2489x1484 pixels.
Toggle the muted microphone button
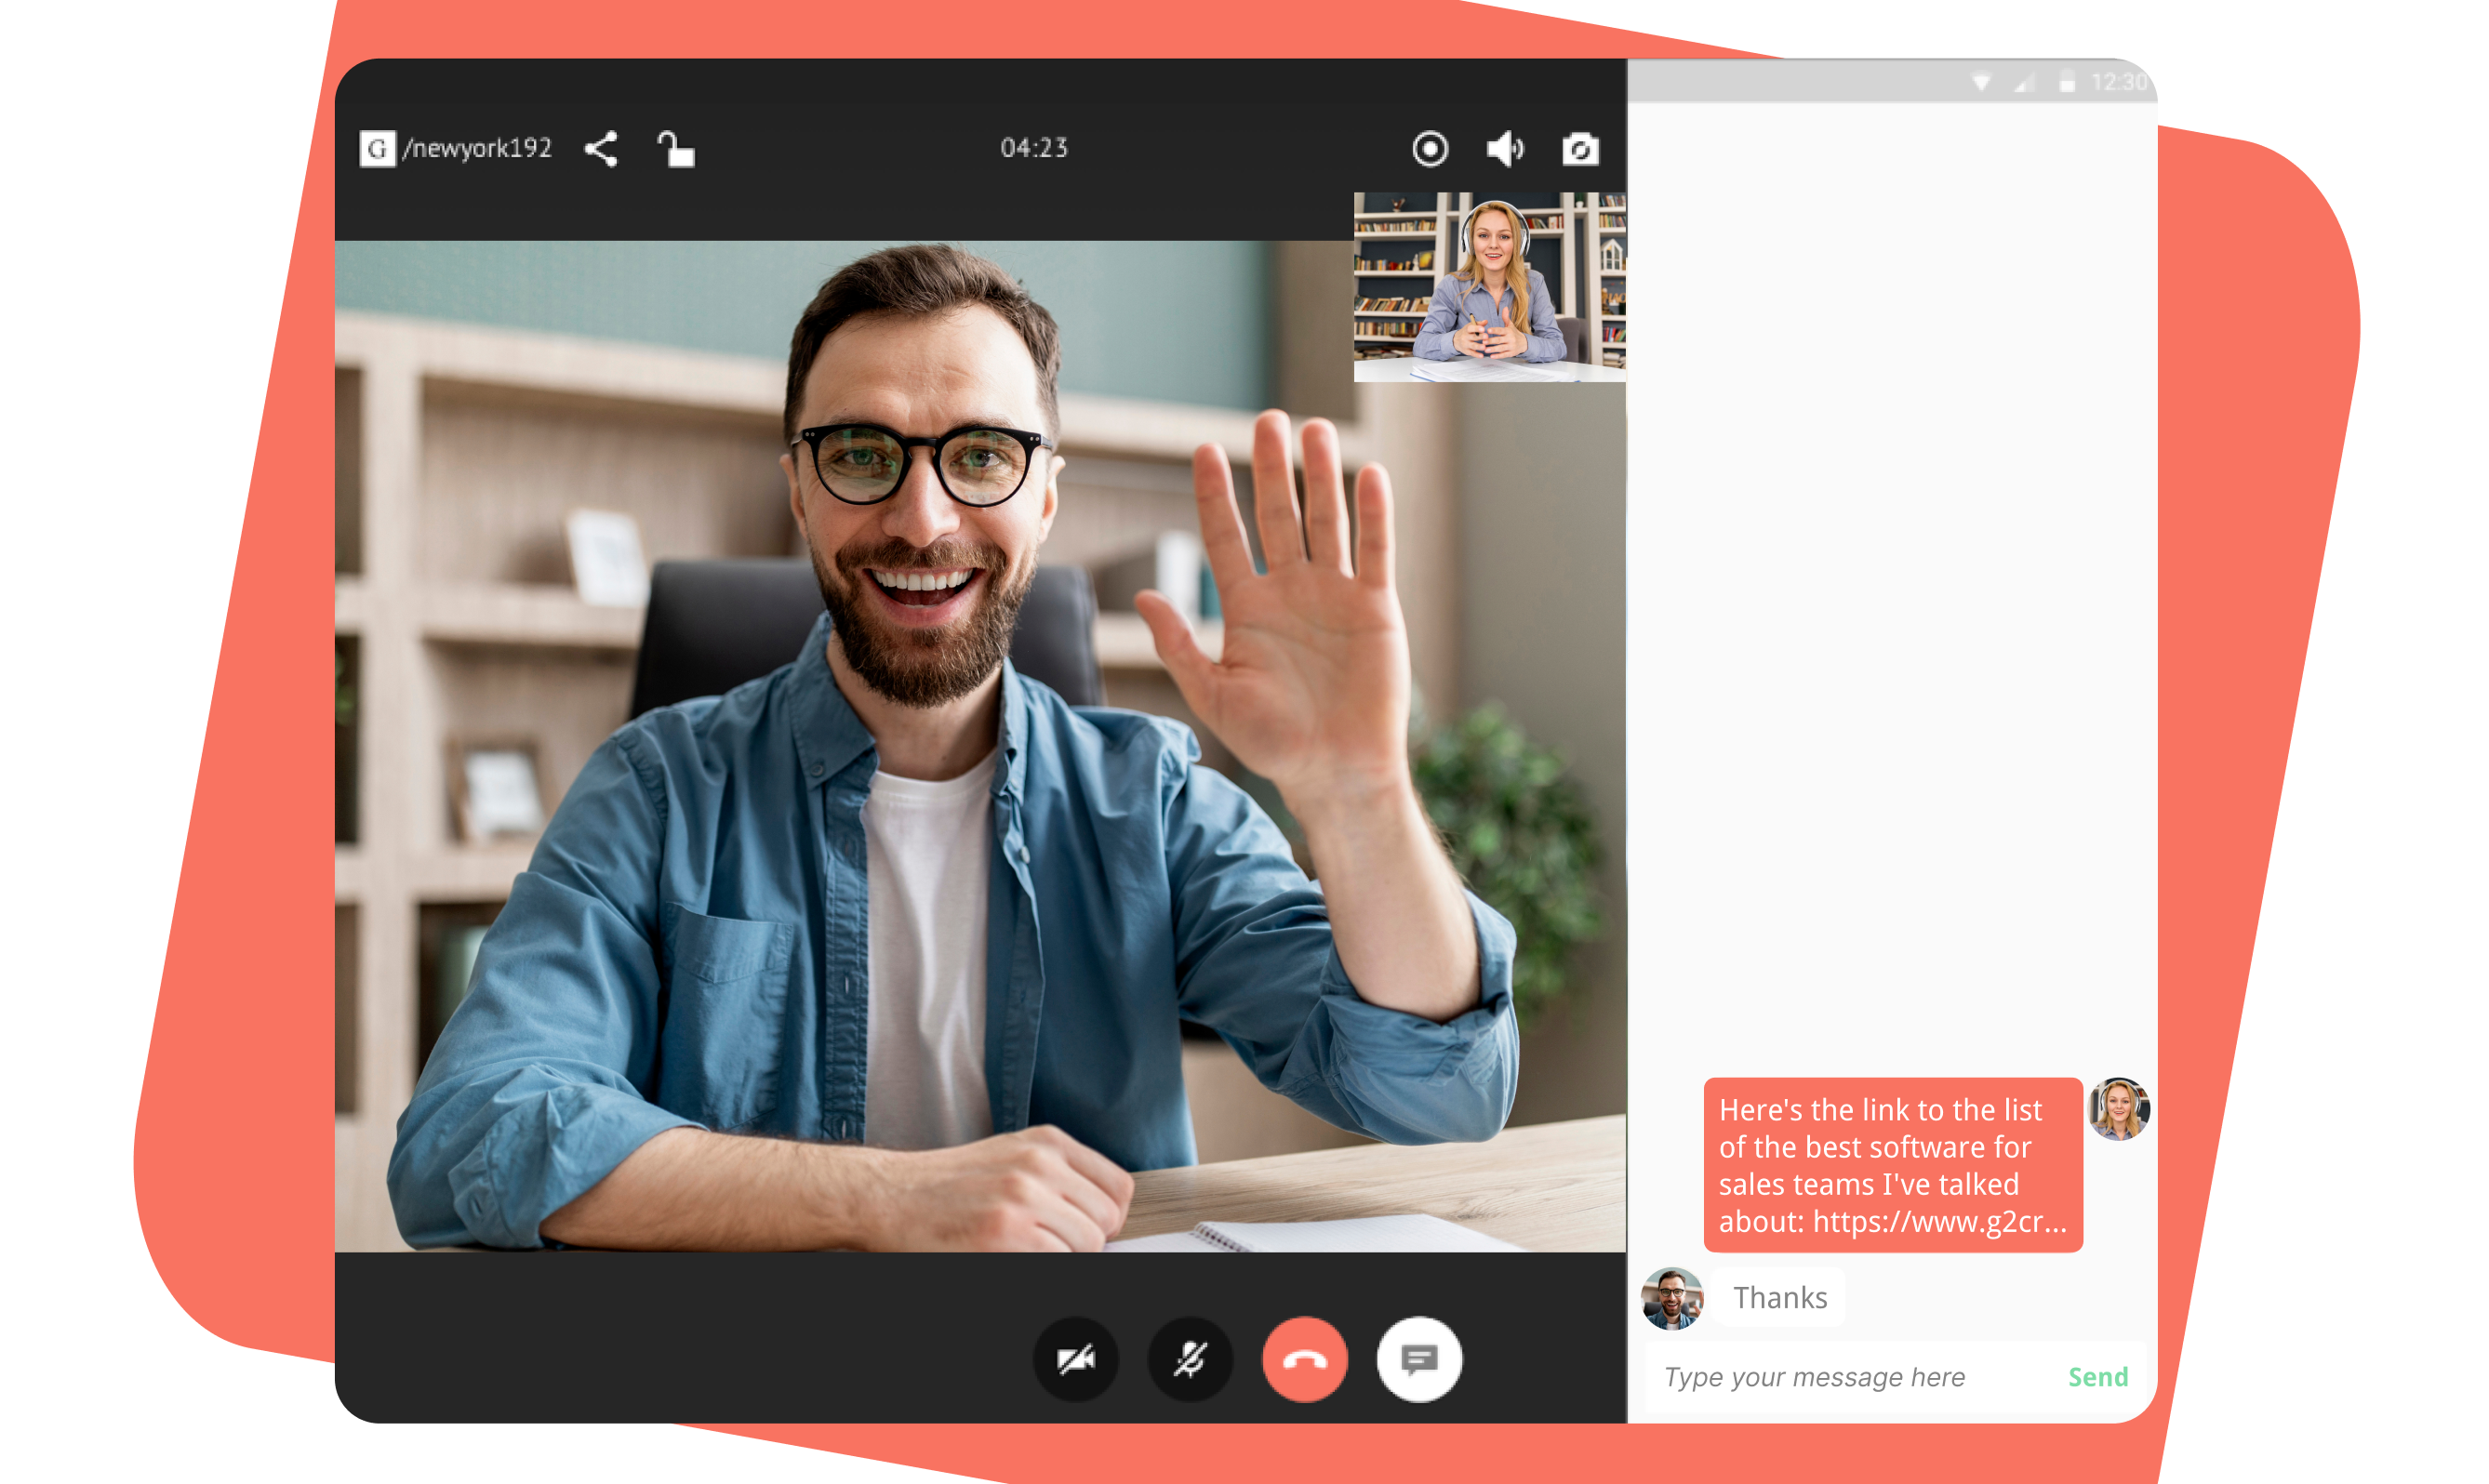tap(1190, 1359)
